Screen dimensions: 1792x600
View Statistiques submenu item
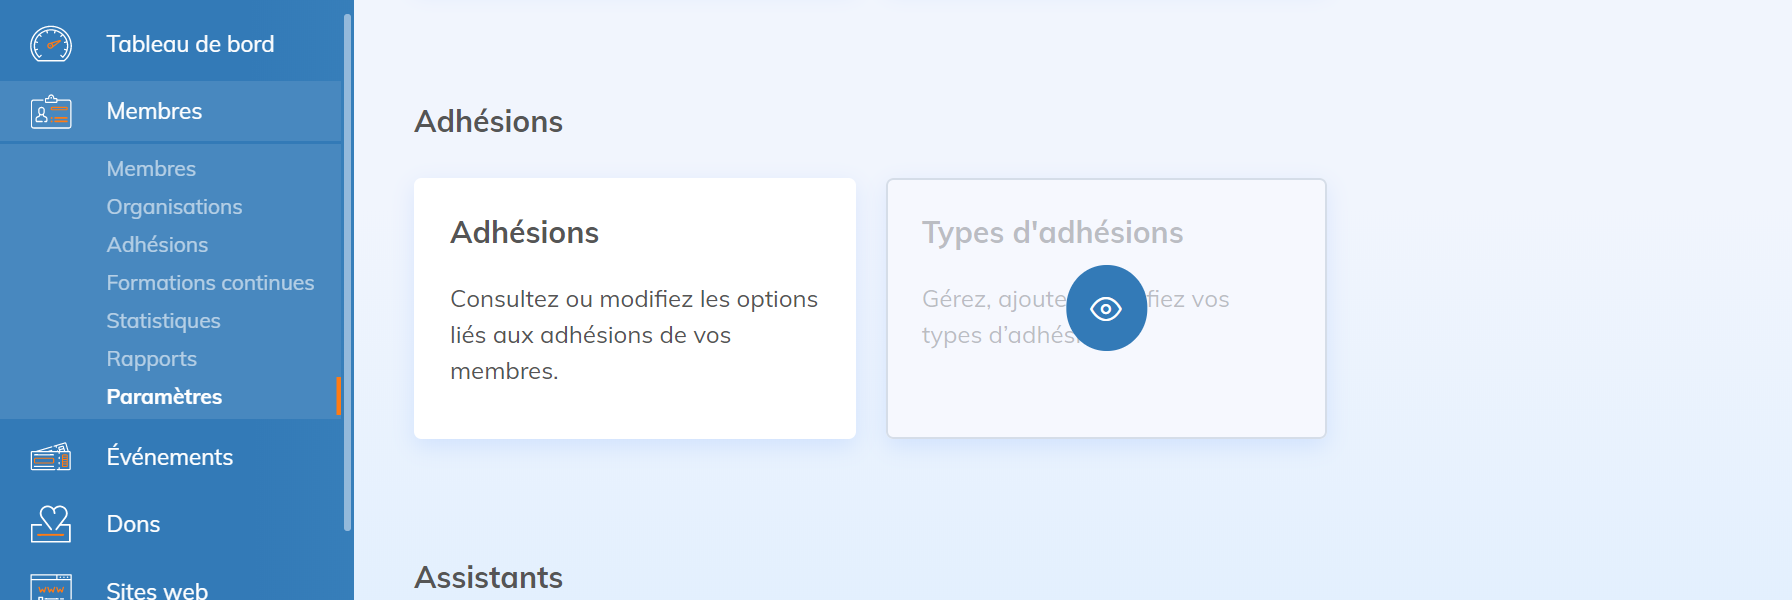[x=163, y=321]
